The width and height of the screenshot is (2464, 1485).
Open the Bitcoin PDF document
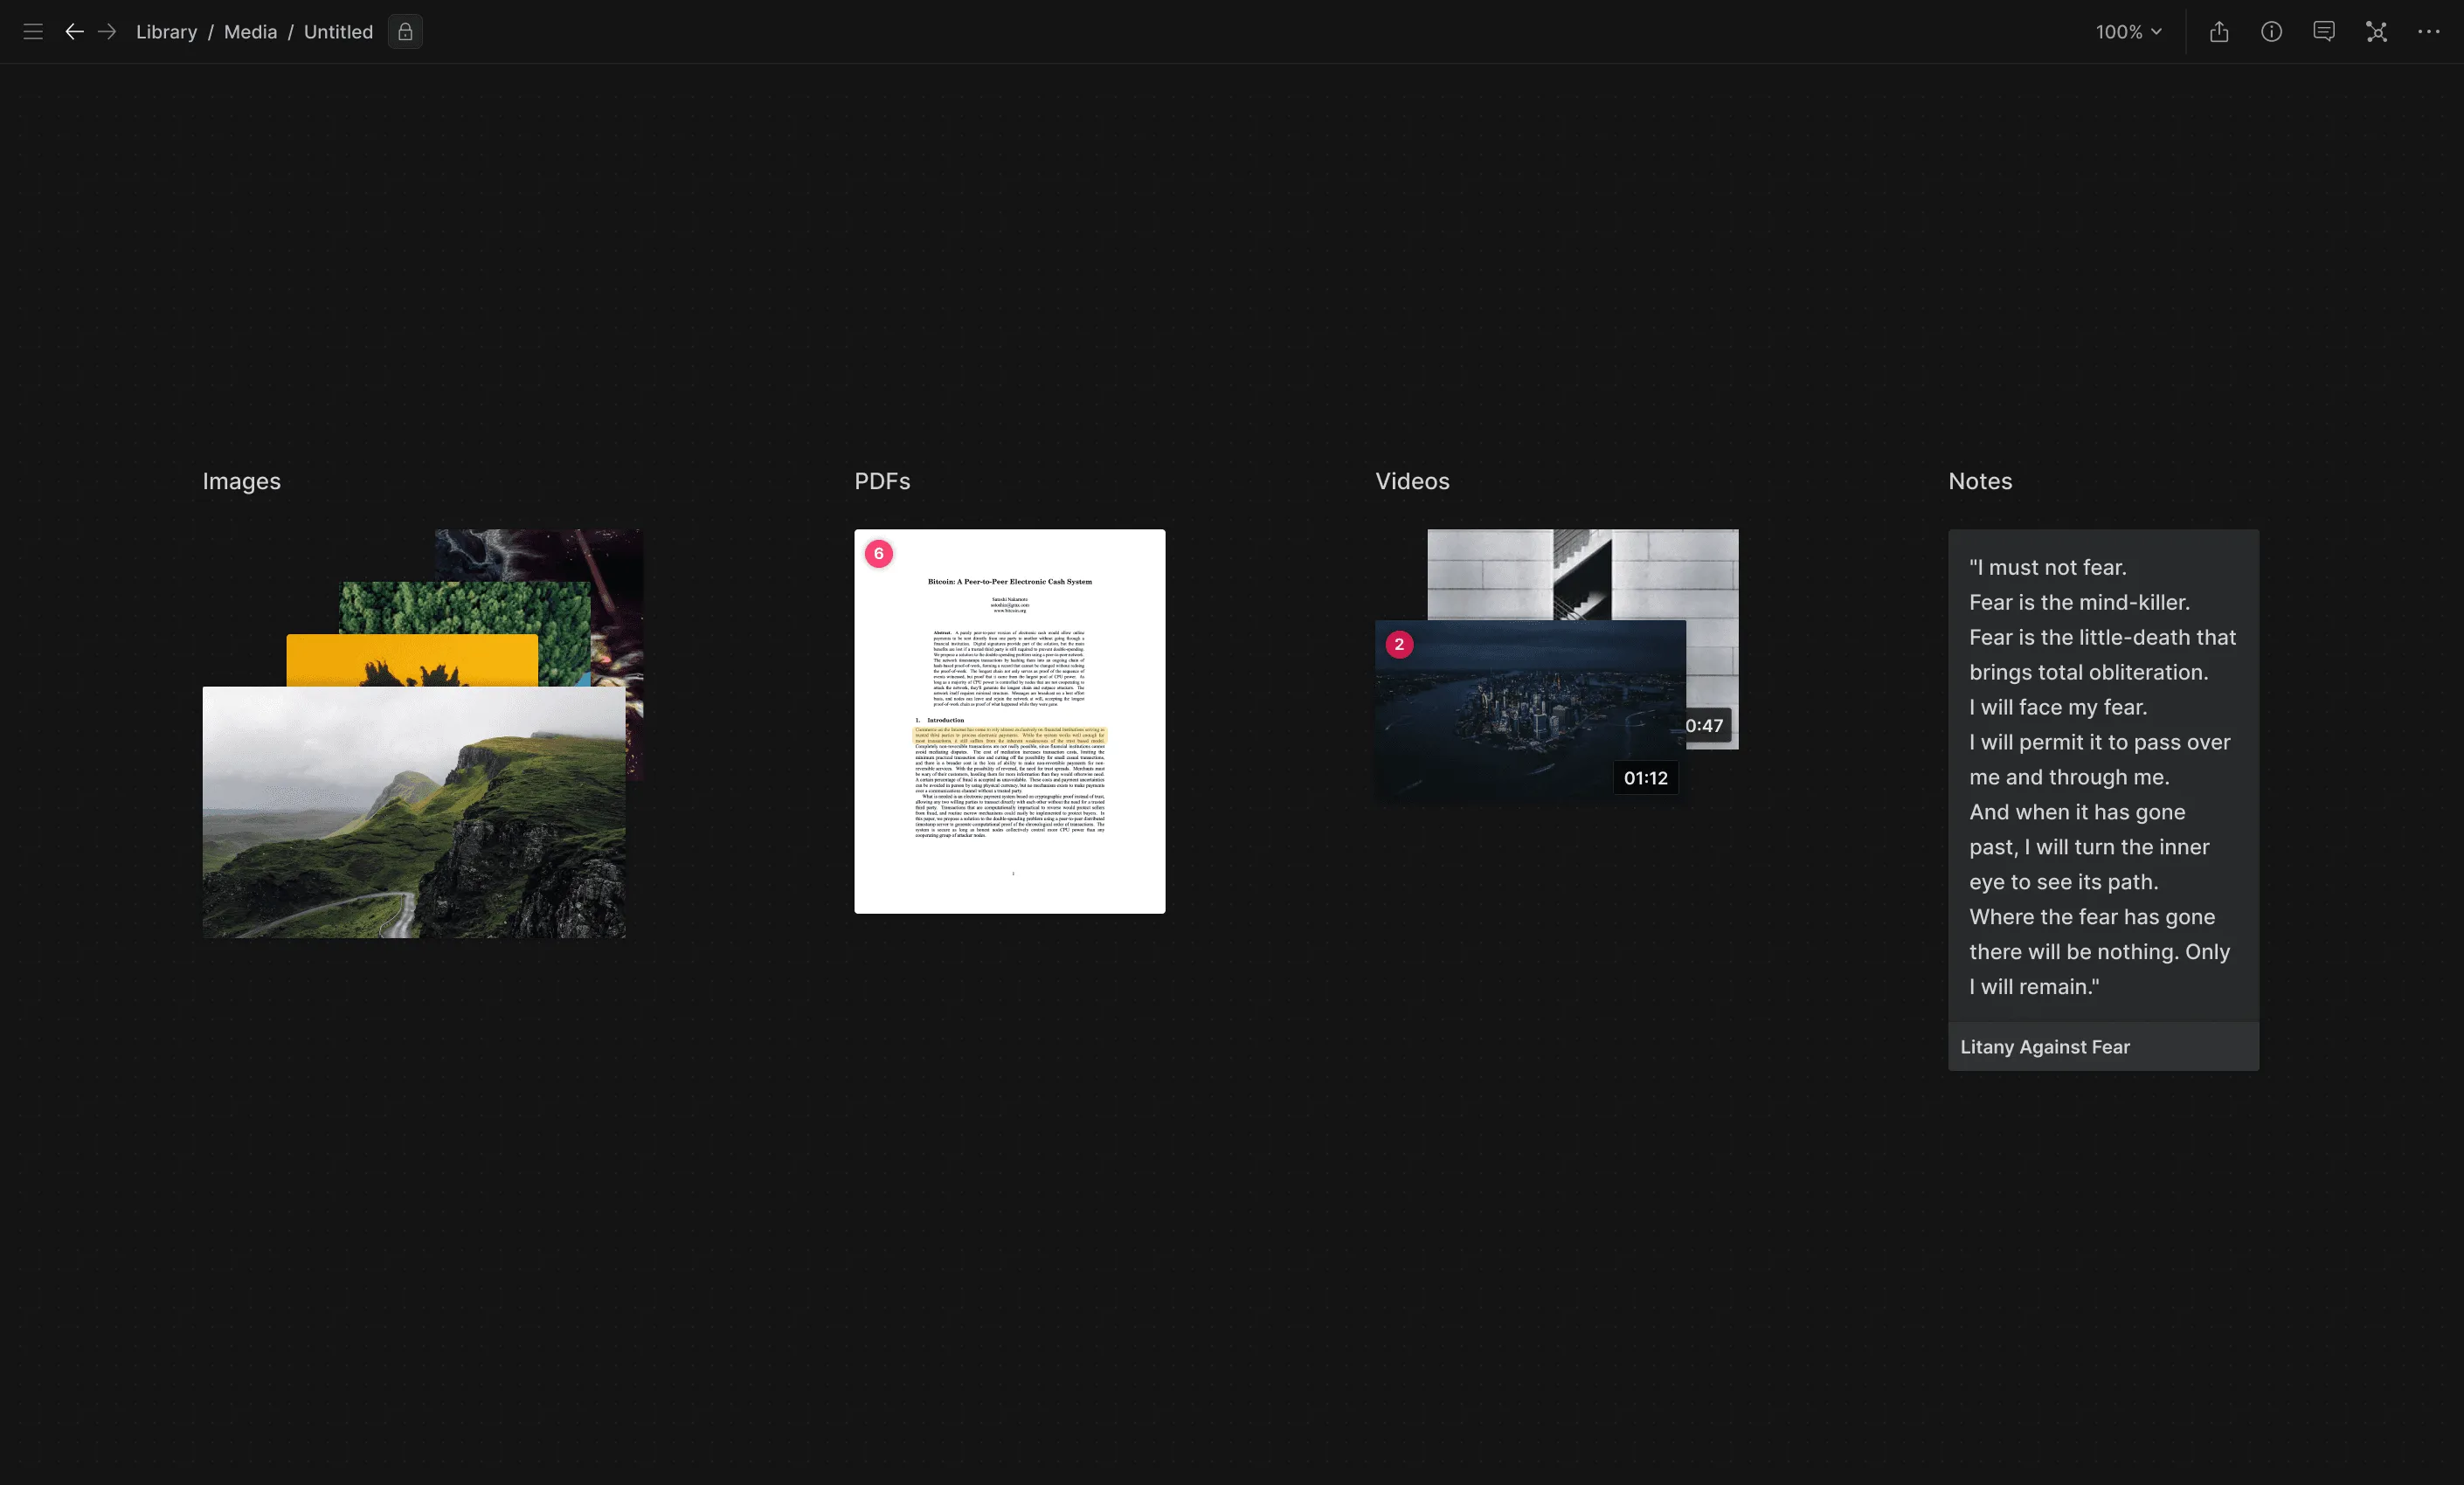[1009, 720]
